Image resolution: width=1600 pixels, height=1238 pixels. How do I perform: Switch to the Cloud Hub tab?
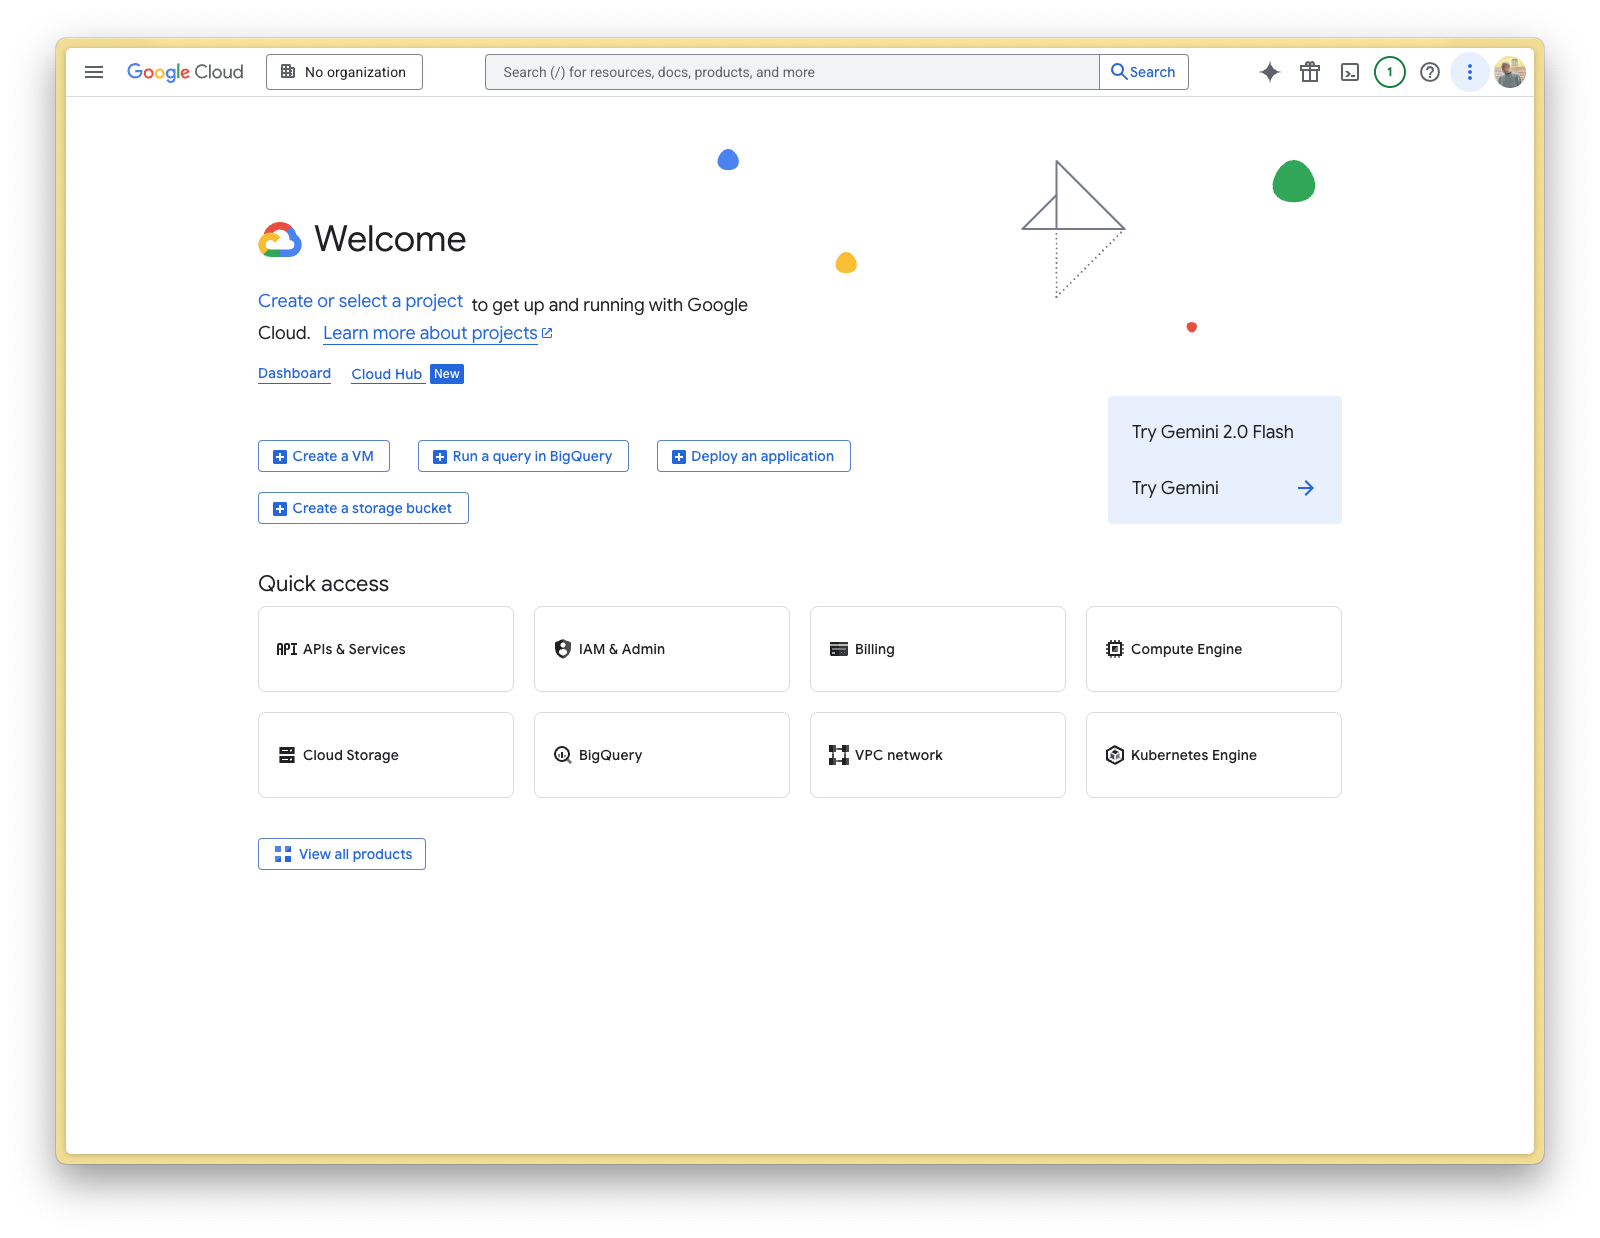(x=386, y=373)
